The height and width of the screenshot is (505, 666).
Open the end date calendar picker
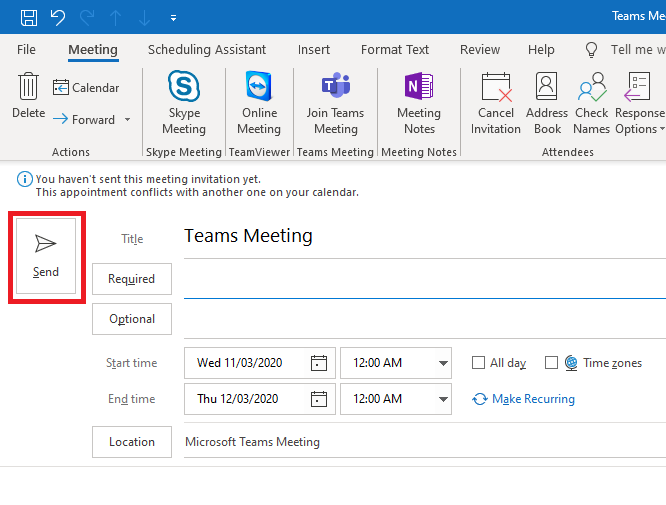[319, 399]
